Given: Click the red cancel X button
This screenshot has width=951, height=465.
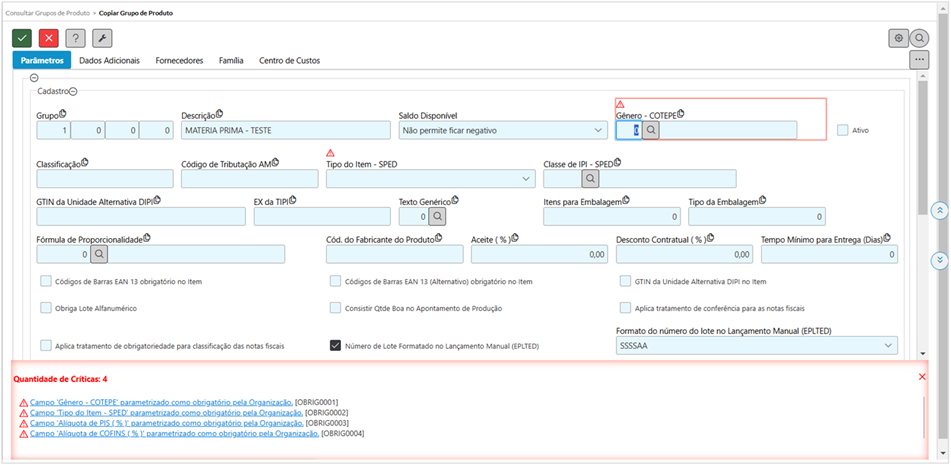Looking at the screenshot, I should click(x=48, y=38).
